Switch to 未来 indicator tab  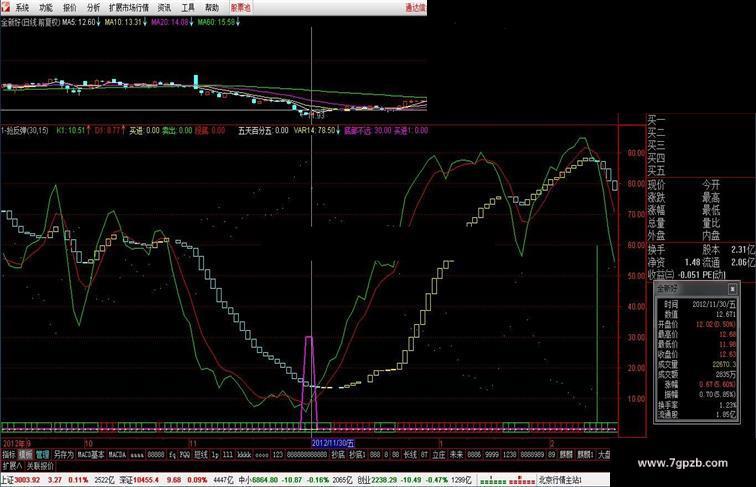[x=456, y=454]
